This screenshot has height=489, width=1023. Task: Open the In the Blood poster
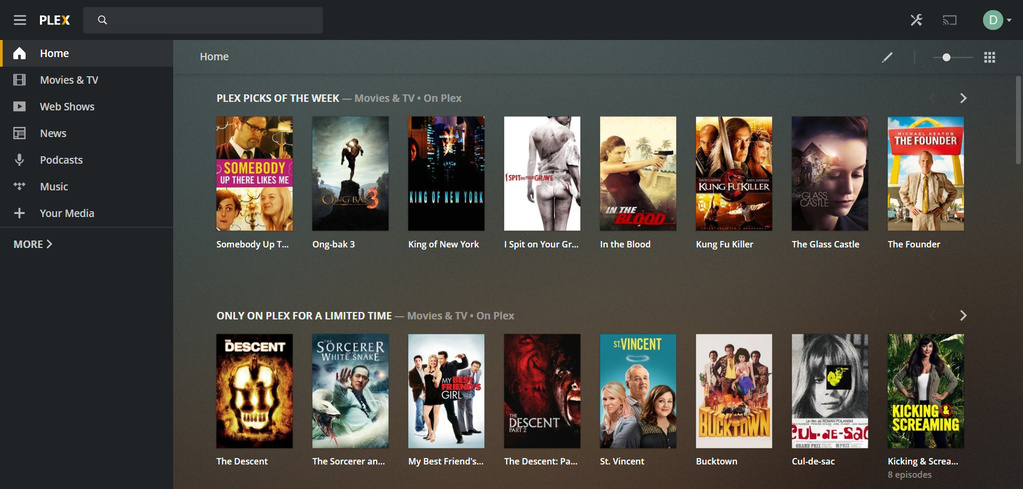click(638, 173)
